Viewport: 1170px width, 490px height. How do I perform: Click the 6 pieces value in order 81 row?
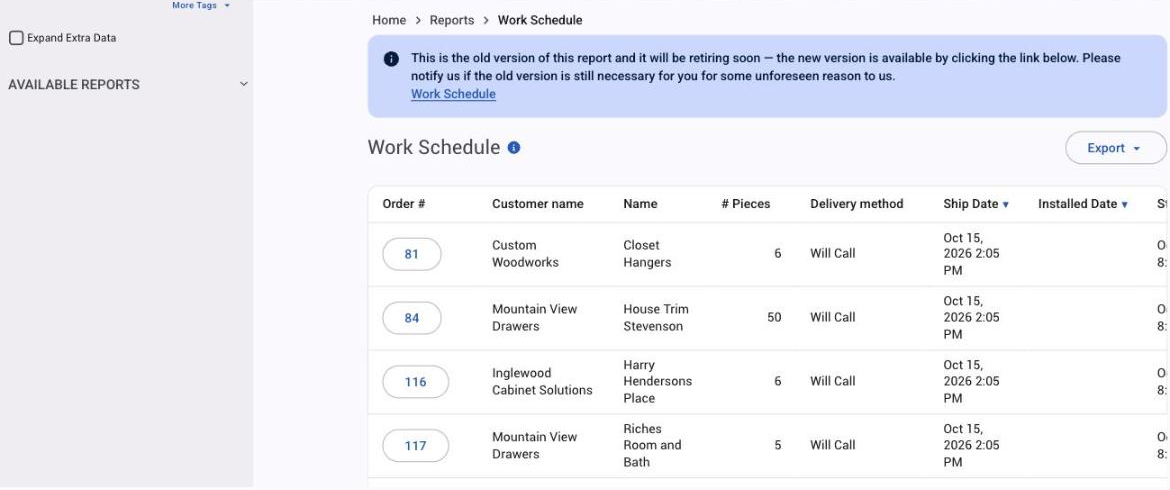point(778,254)
